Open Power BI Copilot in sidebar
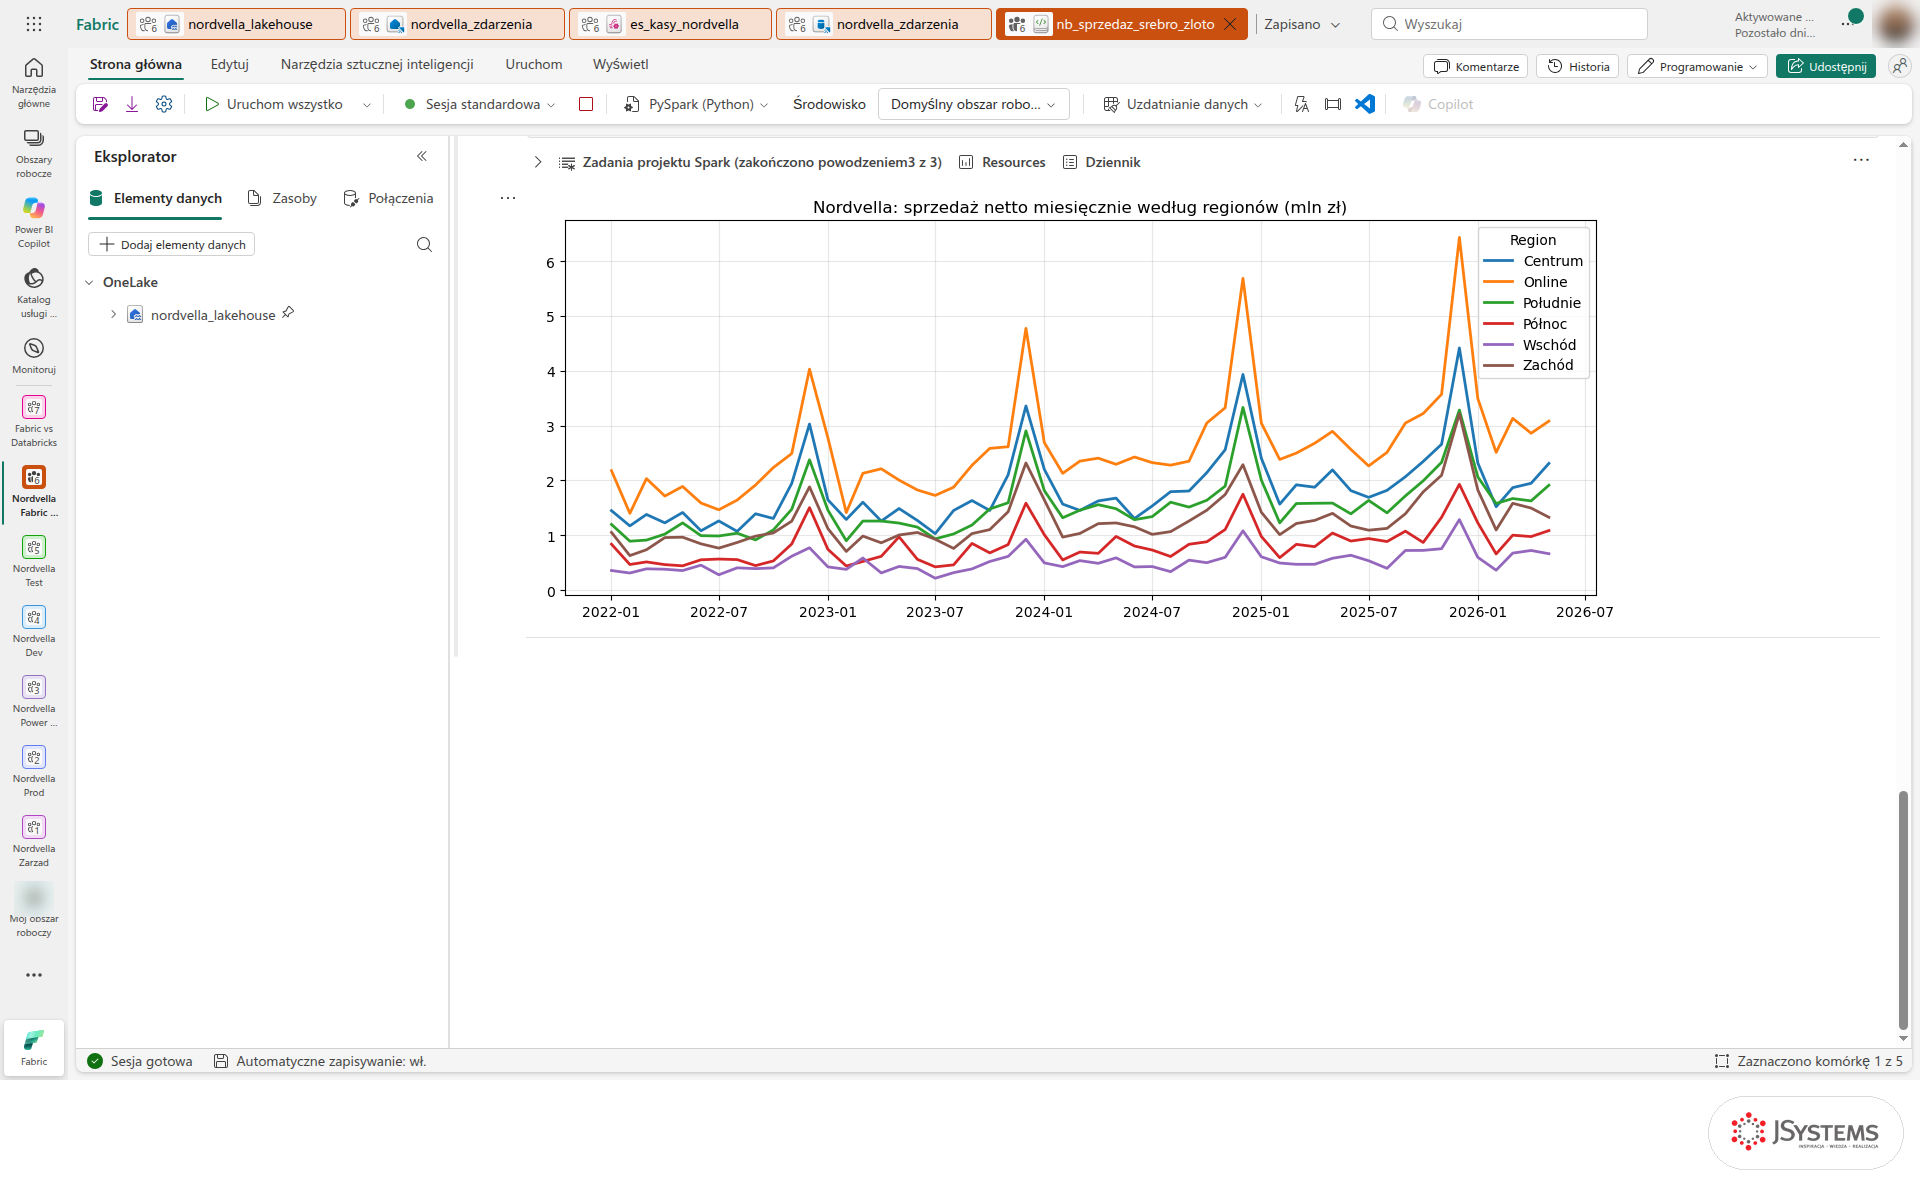Screen dimensions: 1920x1186 click(34, 221)
